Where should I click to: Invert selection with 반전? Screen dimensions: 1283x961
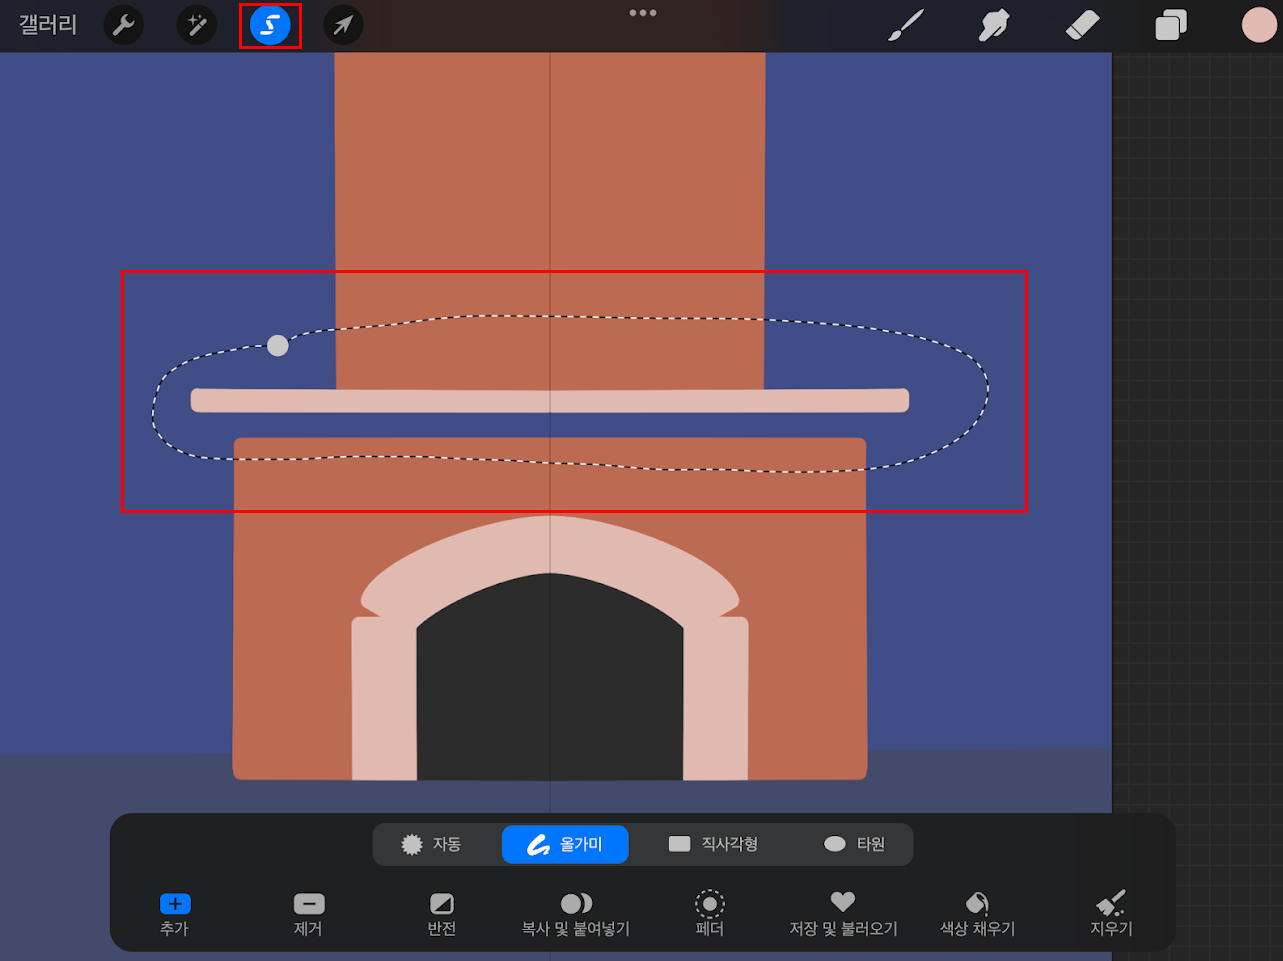click(x=442, y=914)
